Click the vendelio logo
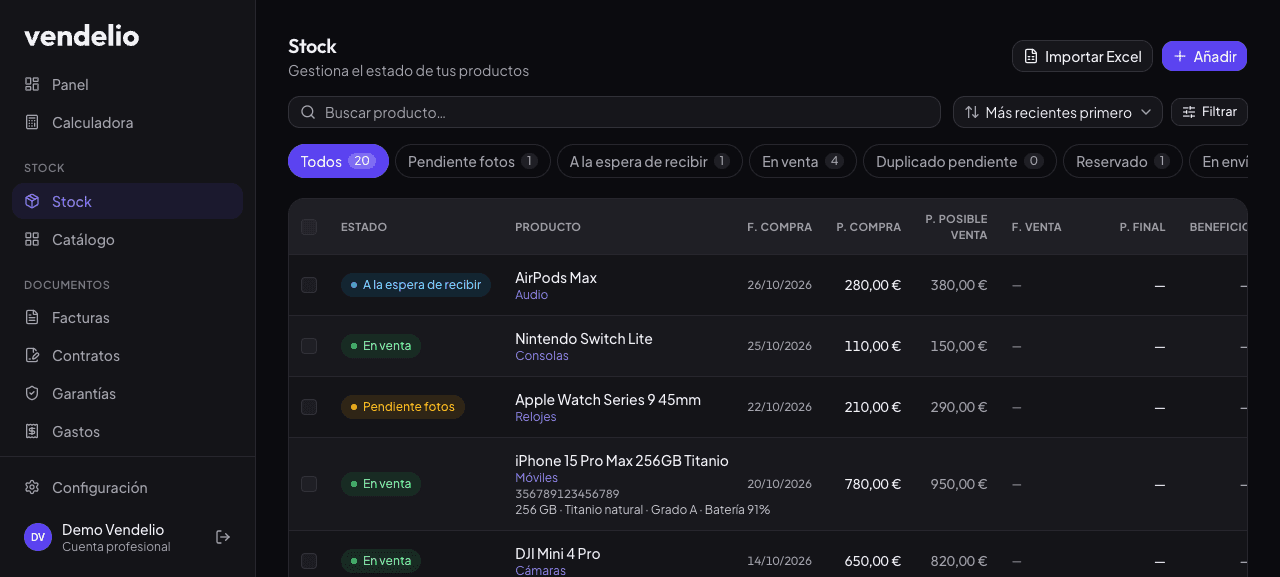 82,36
